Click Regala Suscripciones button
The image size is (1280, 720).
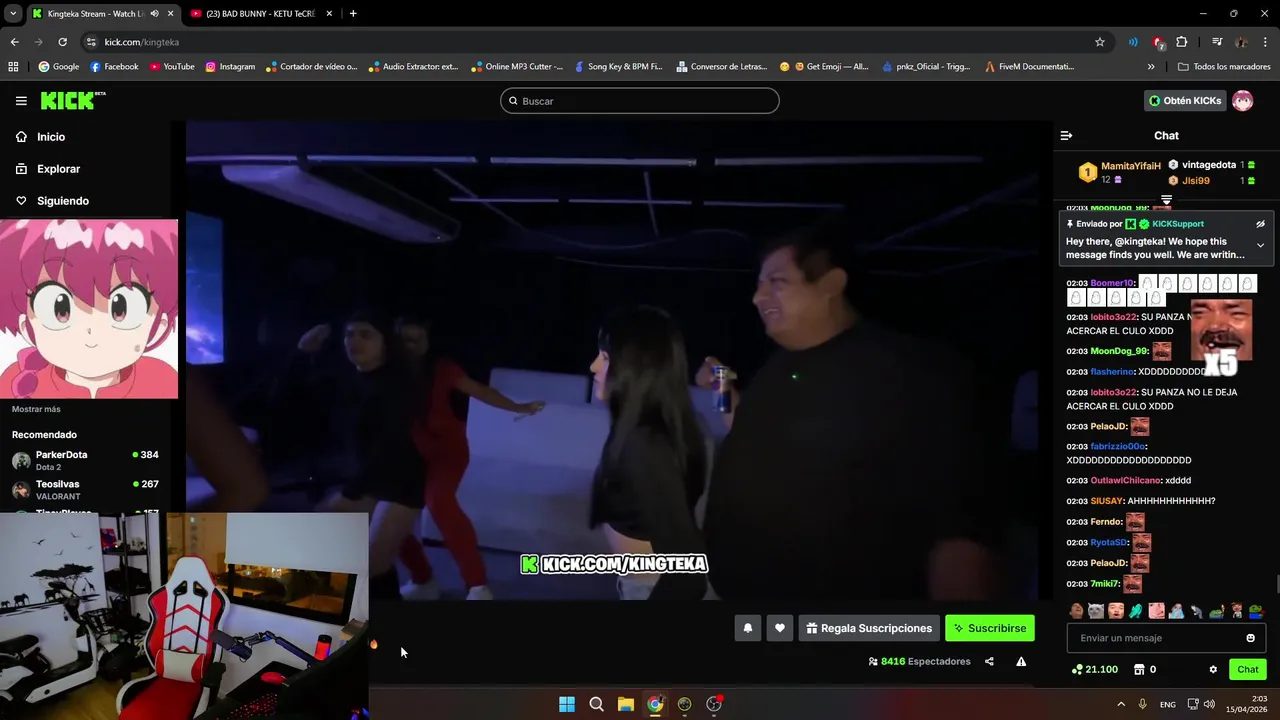(869, 628)
